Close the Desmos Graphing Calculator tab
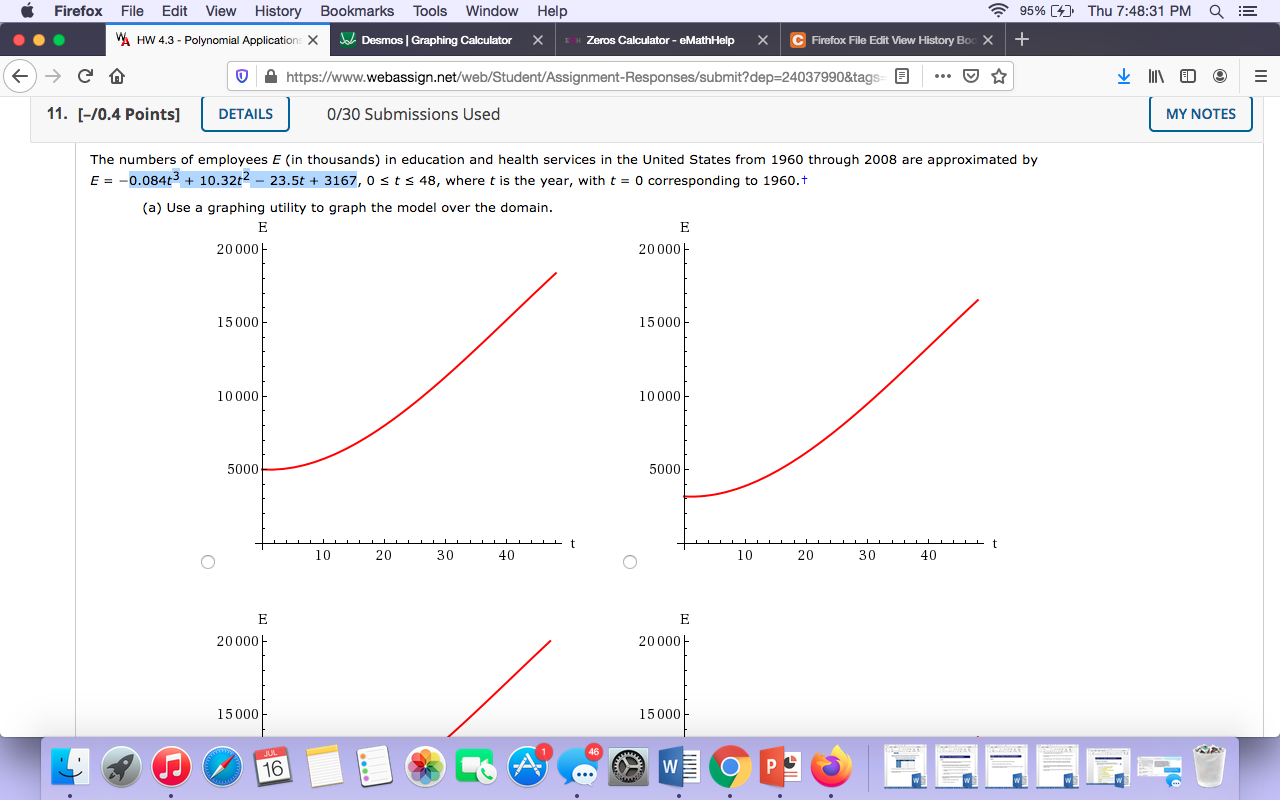The image size is (1280, 800). 538,40
